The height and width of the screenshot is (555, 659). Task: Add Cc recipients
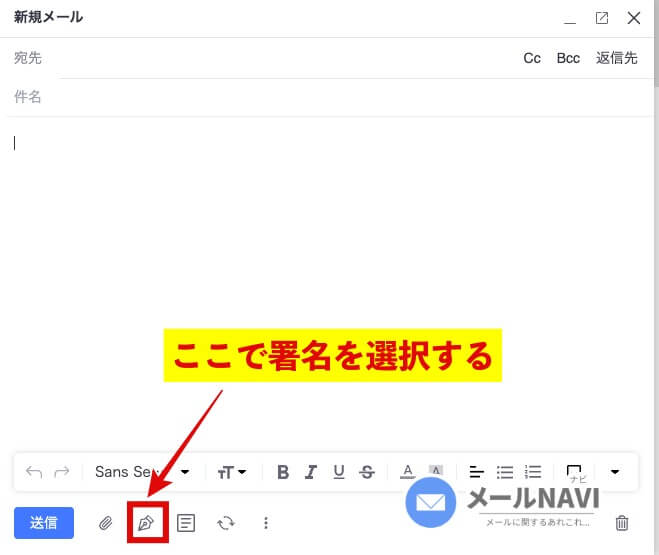(x=532, y=58)
